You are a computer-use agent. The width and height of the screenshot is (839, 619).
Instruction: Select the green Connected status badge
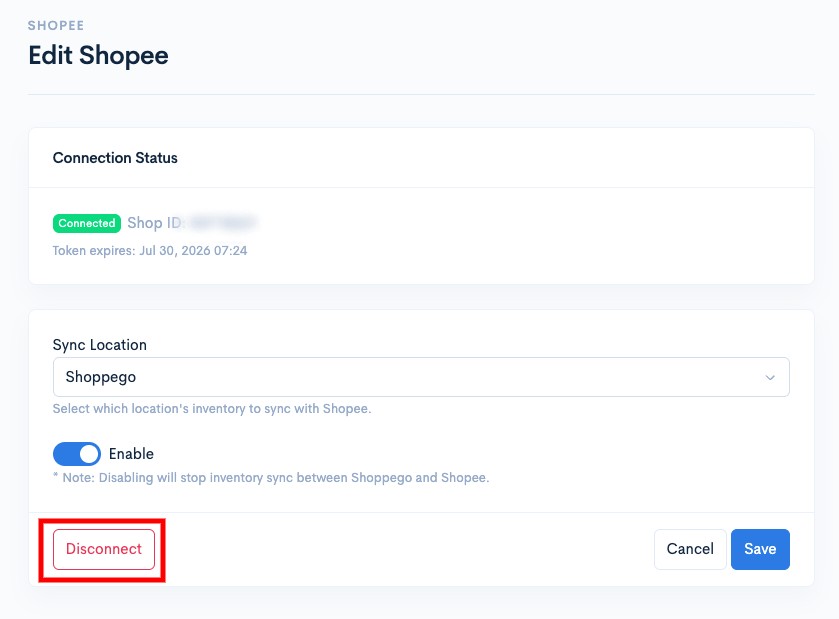(87, 223)
